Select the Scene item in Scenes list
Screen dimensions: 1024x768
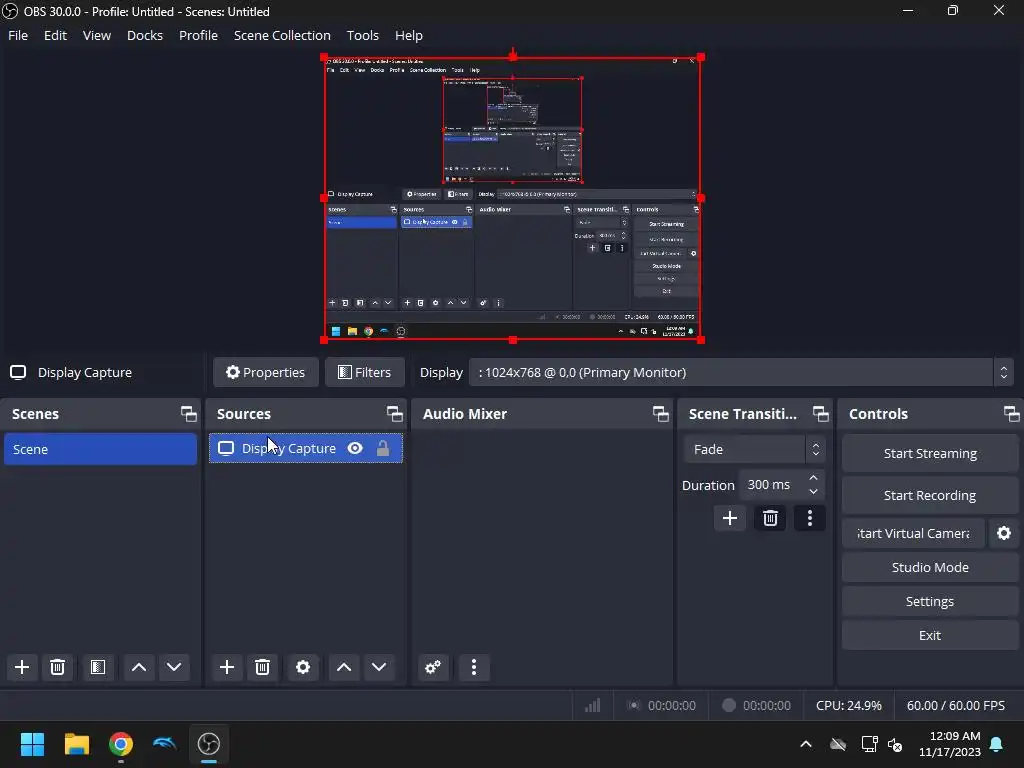[x=101, y=449]
